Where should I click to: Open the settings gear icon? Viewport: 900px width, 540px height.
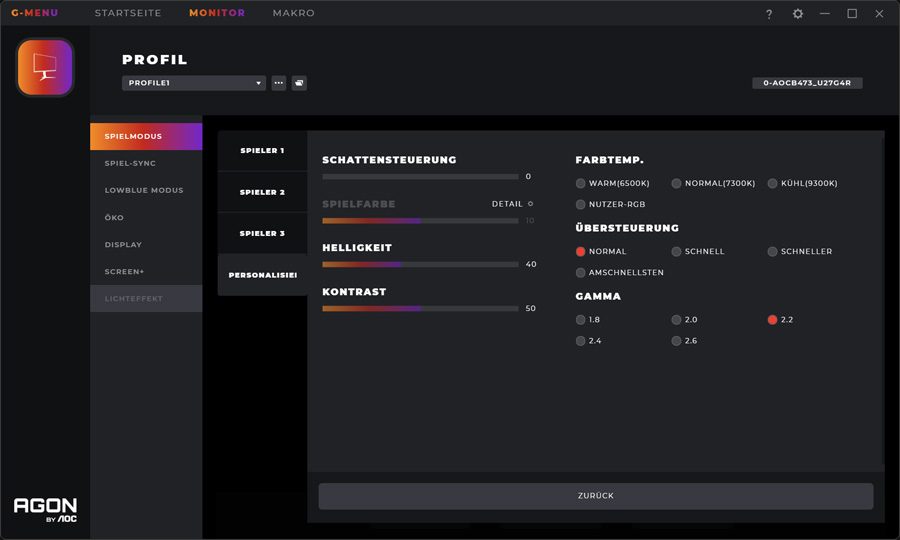coord(797,14)
